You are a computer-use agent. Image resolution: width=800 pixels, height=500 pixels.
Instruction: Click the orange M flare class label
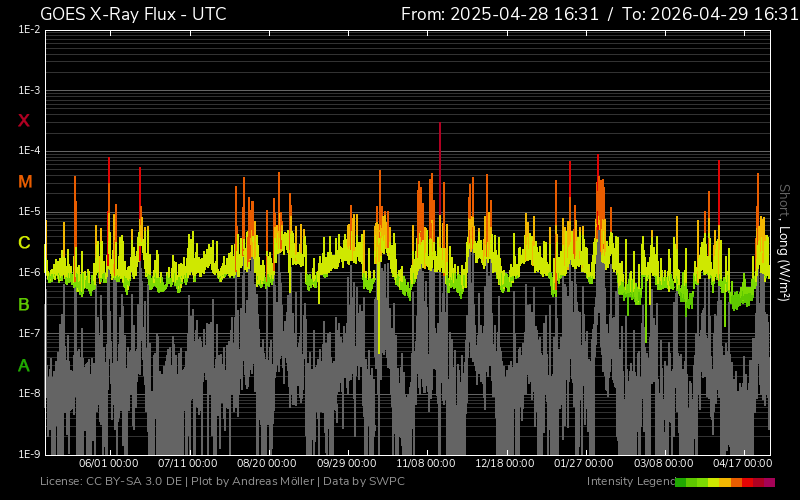point(25,182)
